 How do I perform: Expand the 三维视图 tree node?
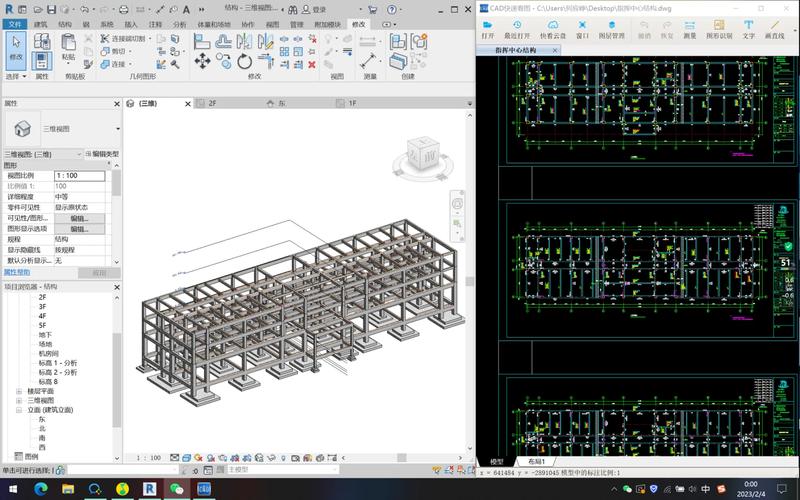click(19, 400)
